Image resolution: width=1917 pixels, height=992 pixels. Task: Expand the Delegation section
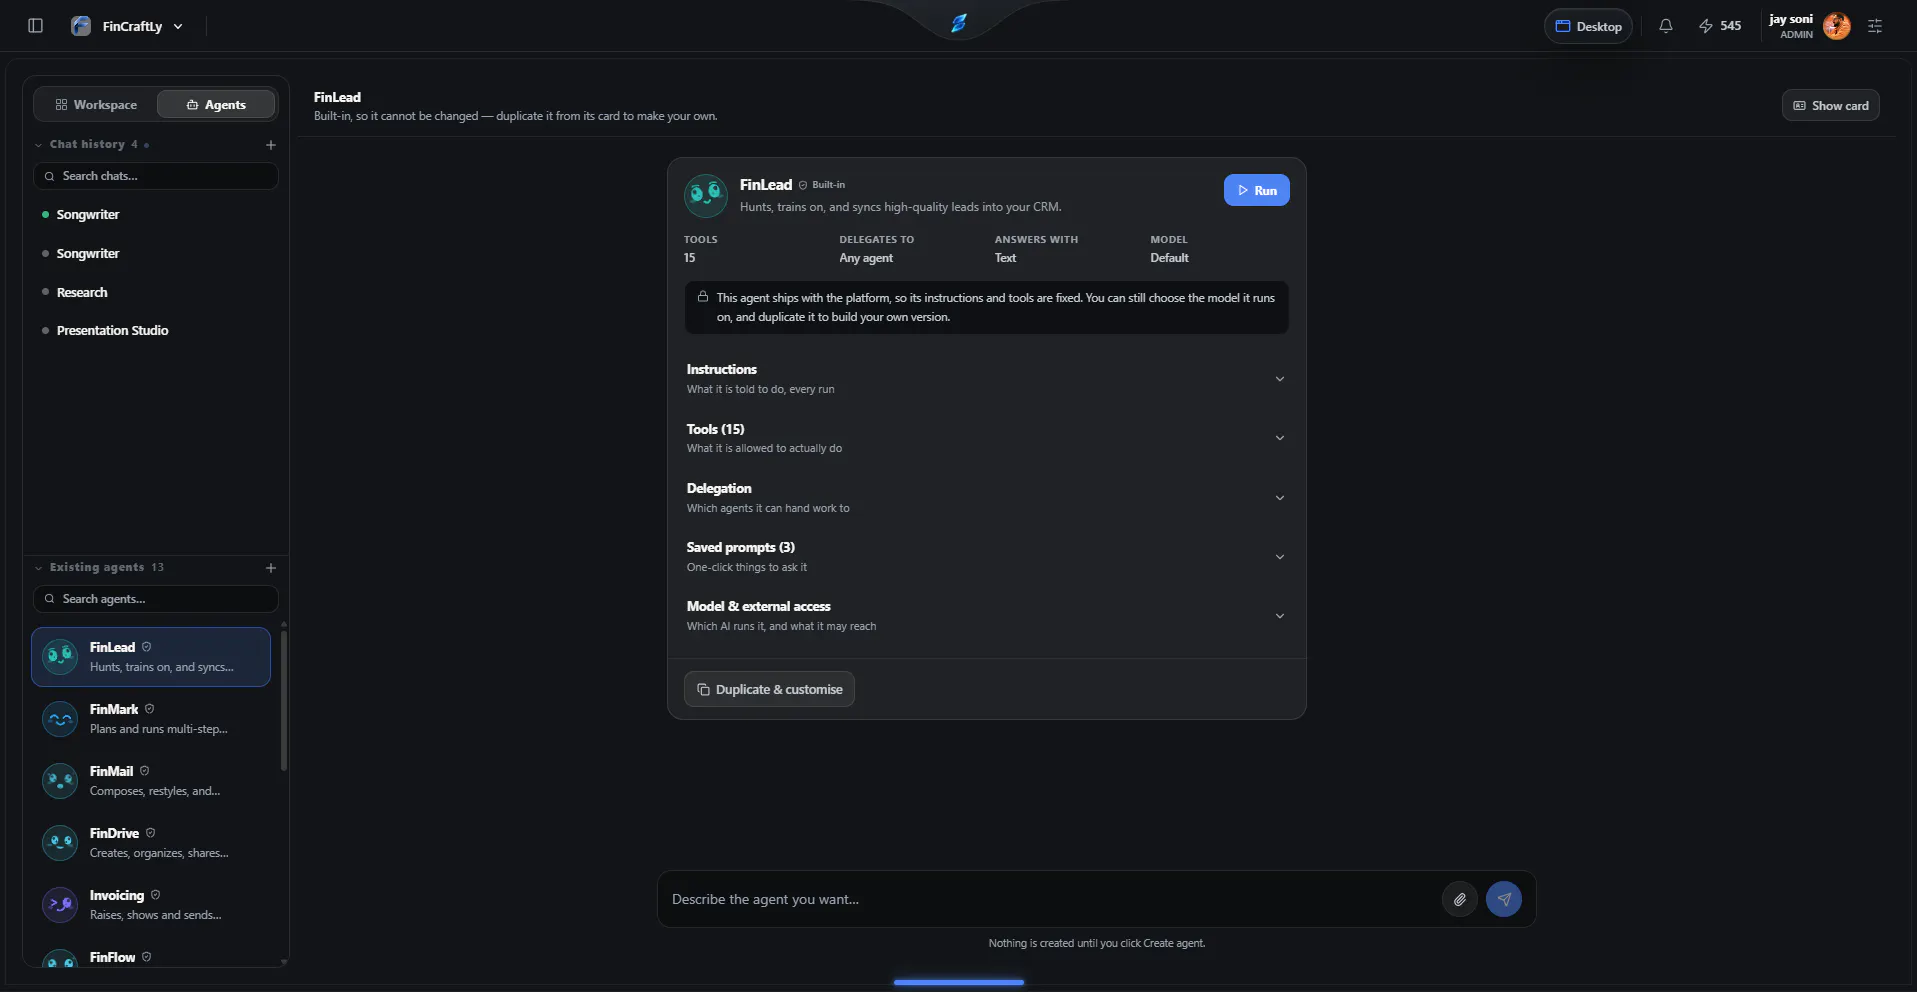[986, 498]
